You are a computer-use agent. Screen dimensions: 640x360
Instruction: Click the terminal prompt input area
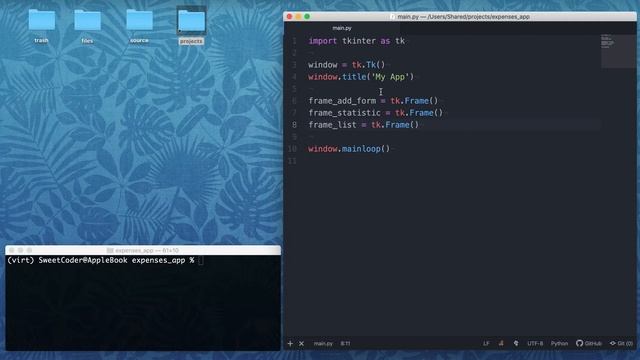[x=200, y=260]
